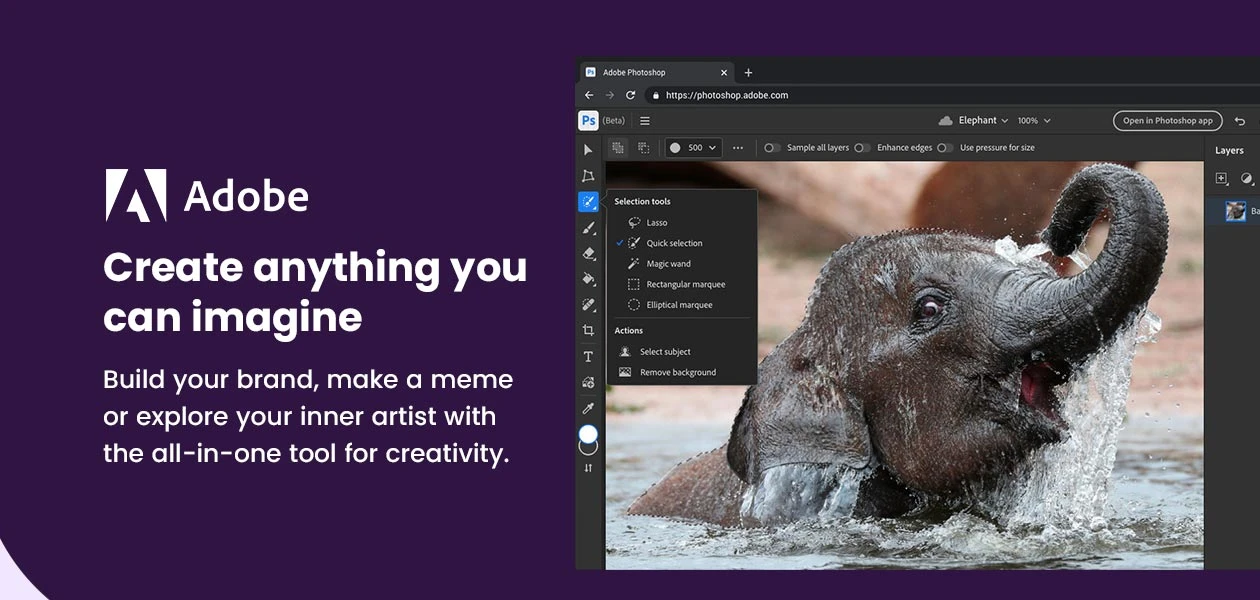Choose Magic wand from Selection tools
This screenshot has width=1260, height=600.
pyautogui.click(x=668, y=264)
